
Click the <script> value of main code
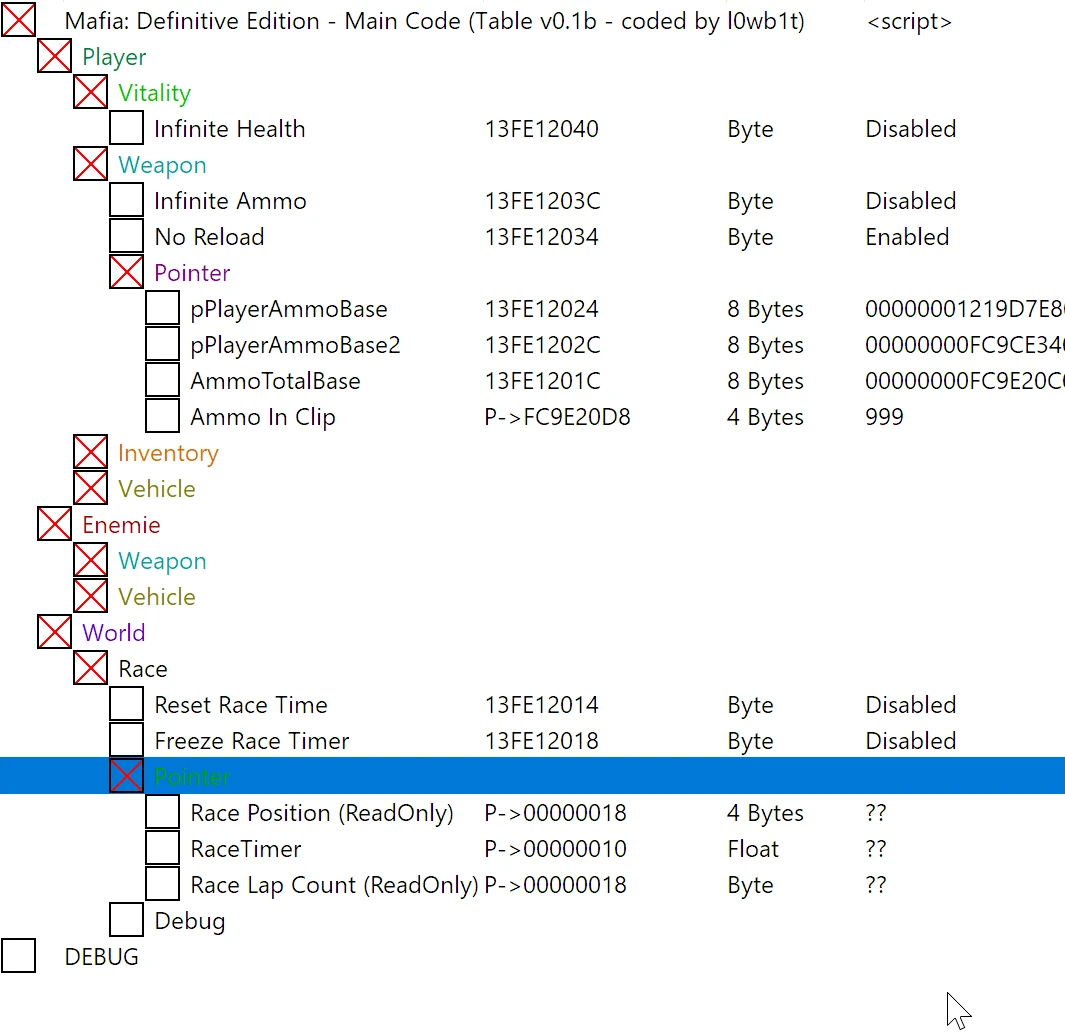click(x=909, y=22)
